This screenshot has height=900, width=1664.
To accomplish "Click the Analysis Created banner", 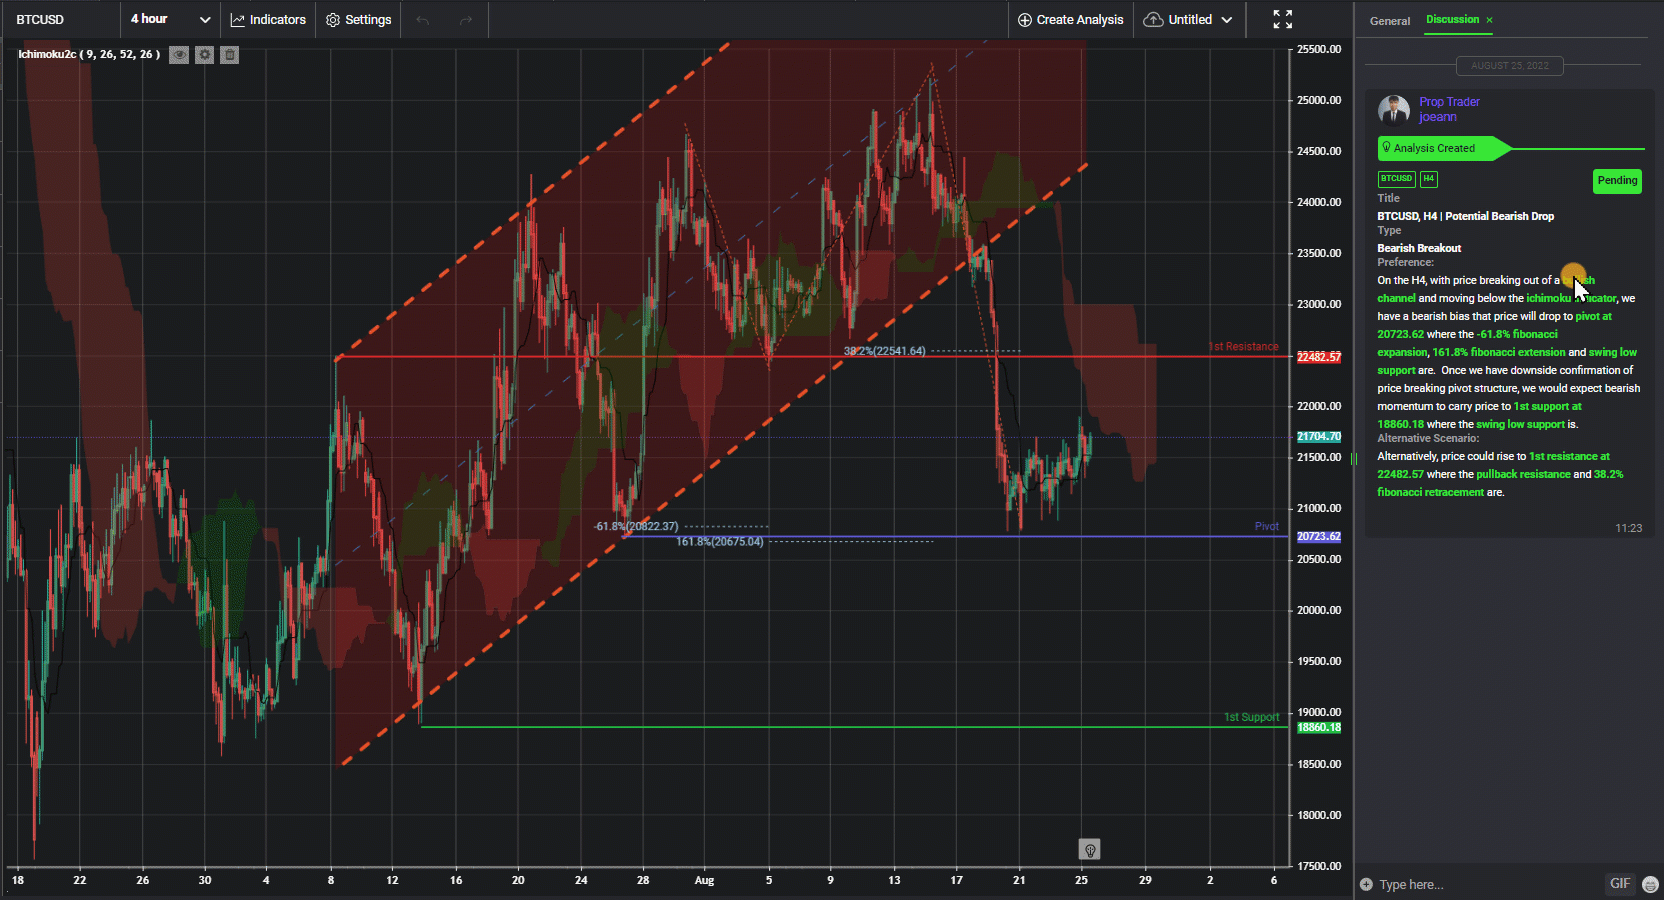I will click(x=1443, y=148).
